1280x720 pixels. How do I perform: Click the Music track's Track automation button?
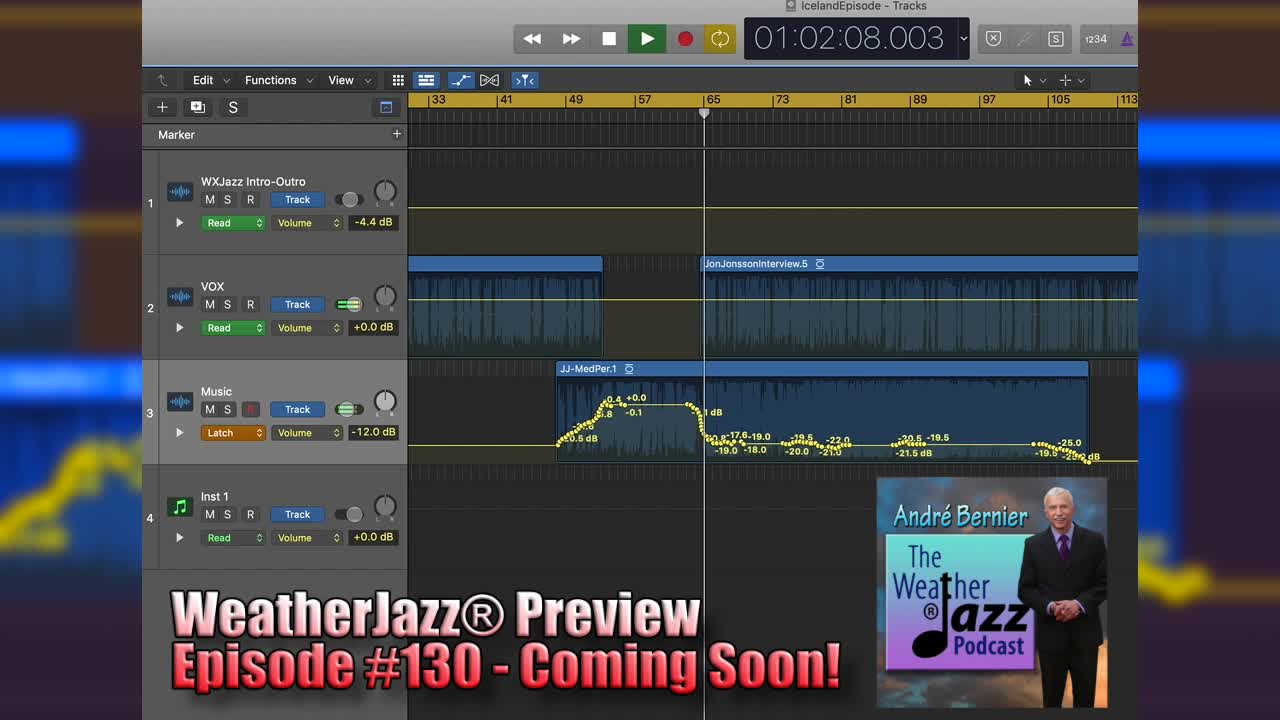tap(298, 410)
